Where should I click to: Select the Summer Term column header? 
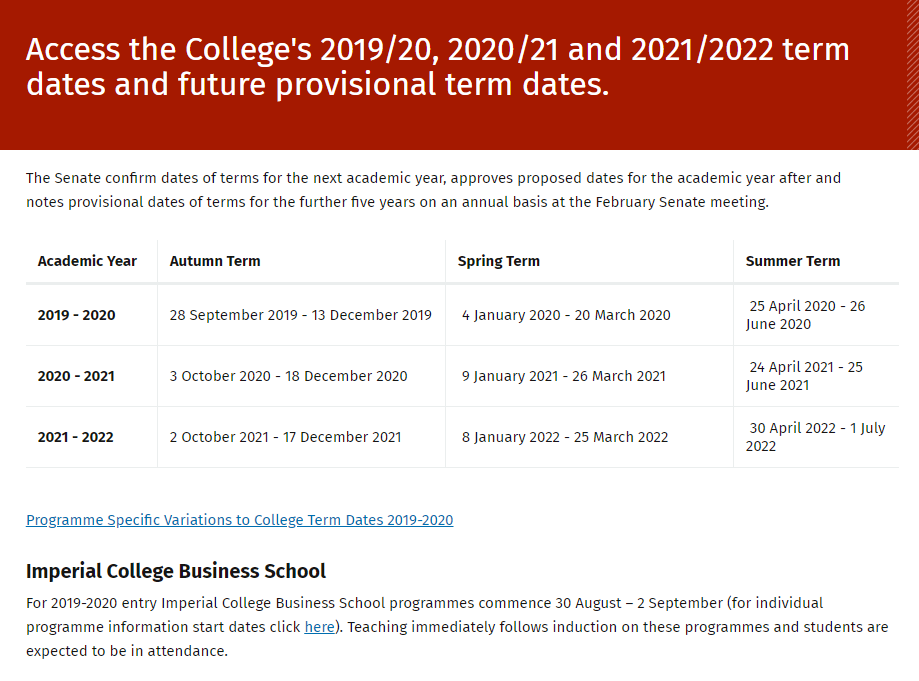tap(793, 261)
